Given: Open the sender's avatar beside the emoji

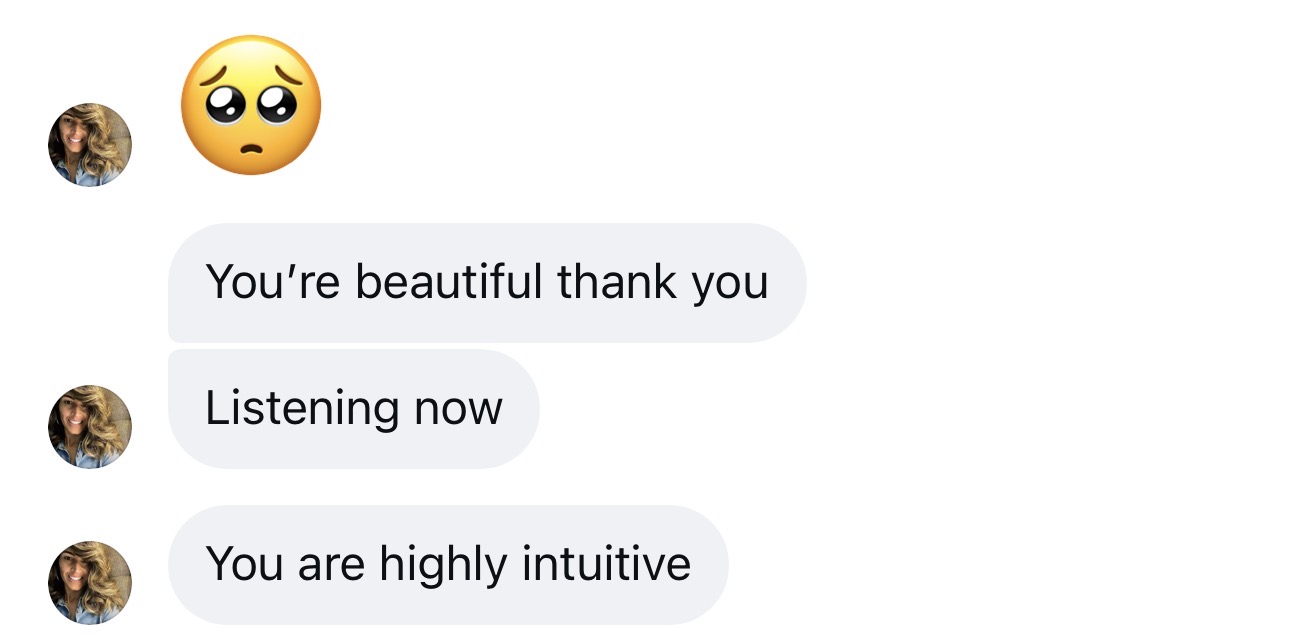Looking at the screenshot, I should pyautogui.click(x=90, y=145).
